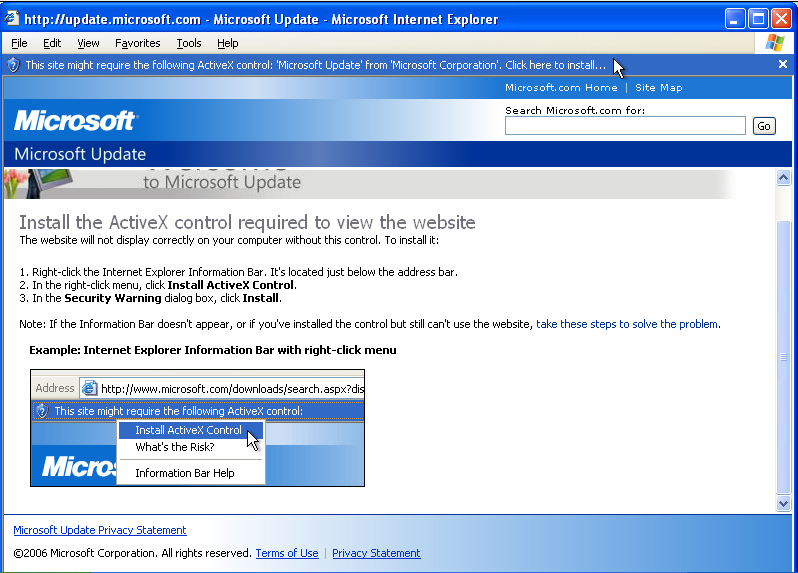
Task: Open the Help menu
Action: (228, 43)
